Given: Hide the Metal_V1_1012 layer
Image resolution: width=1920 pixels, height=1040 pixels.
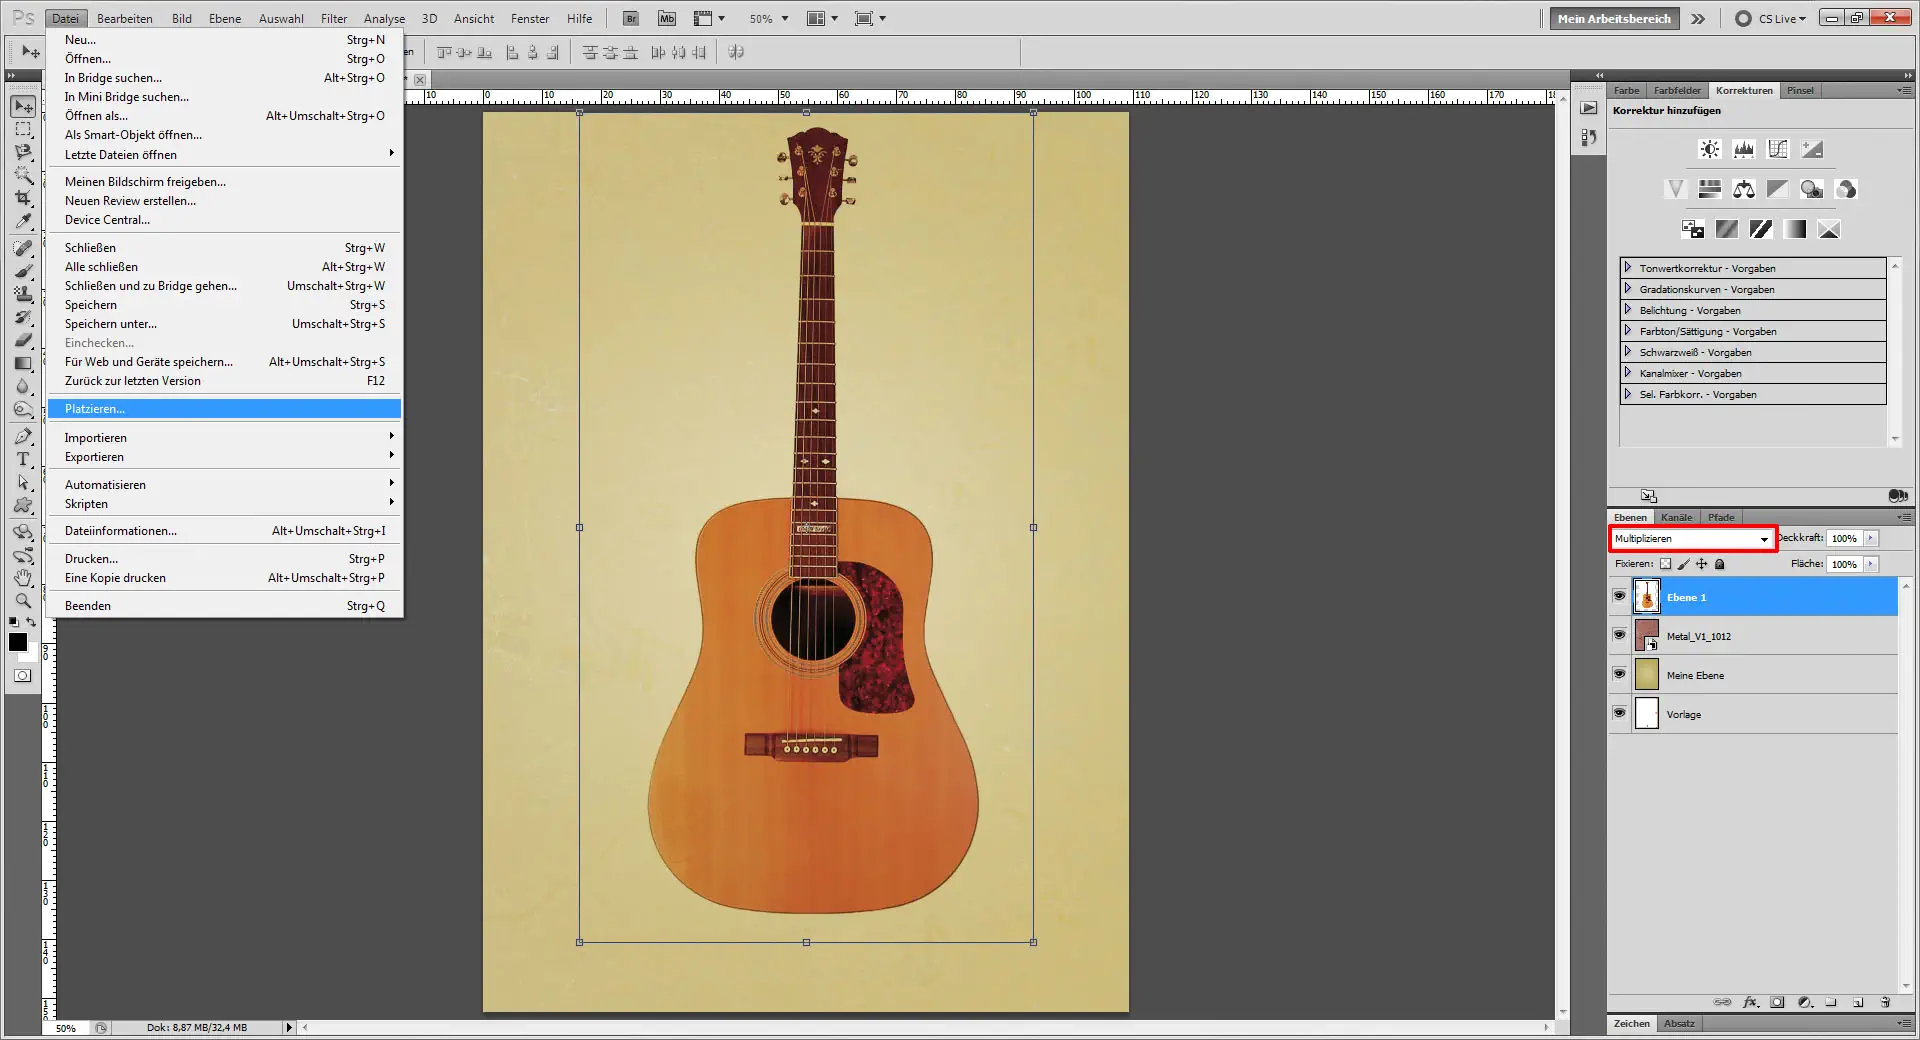Looking at the screenshot, I should click(x=1620, y=635).
